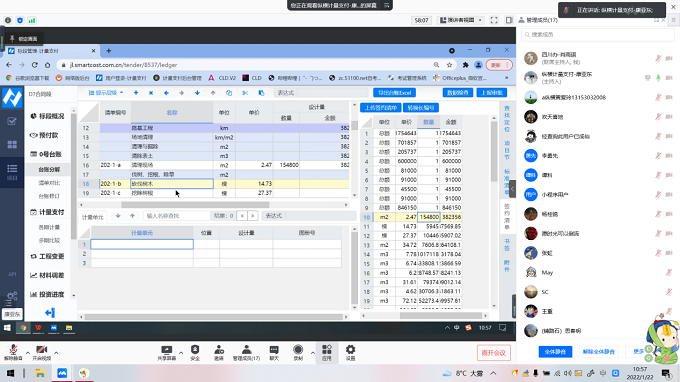This screenshot has width=680, height=382.
Task: Click the copy icon in ledger toolbar
Action: (x=229, y=93)
